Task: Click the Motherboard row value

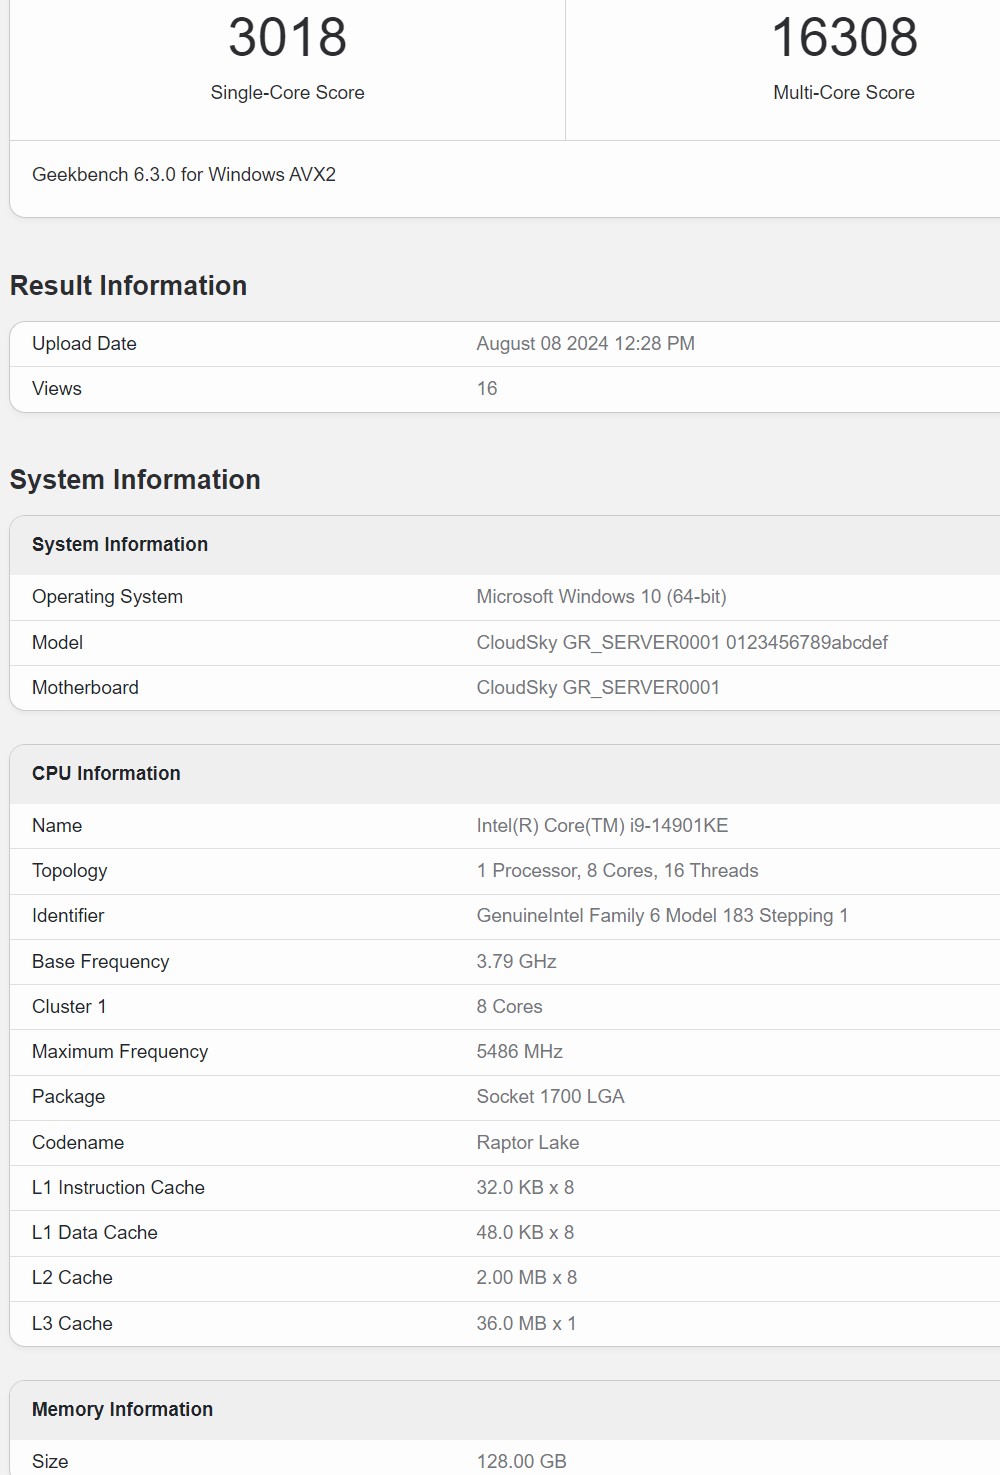Action: click(x=598, y=688)
